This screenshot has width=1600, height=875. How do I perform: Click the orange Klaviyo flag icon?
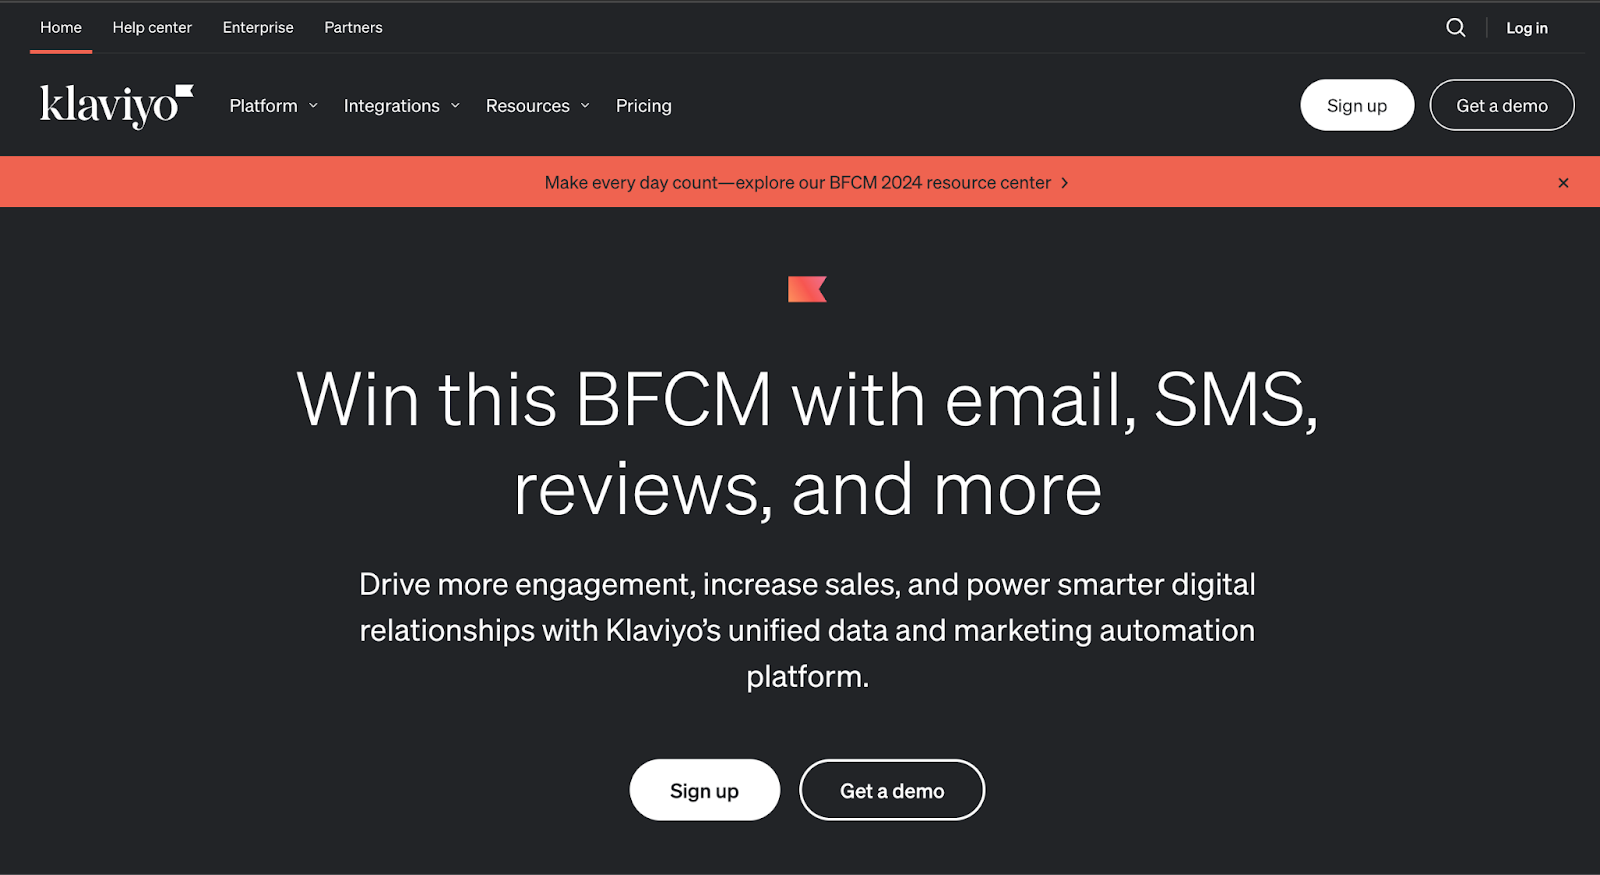[807, 289]
